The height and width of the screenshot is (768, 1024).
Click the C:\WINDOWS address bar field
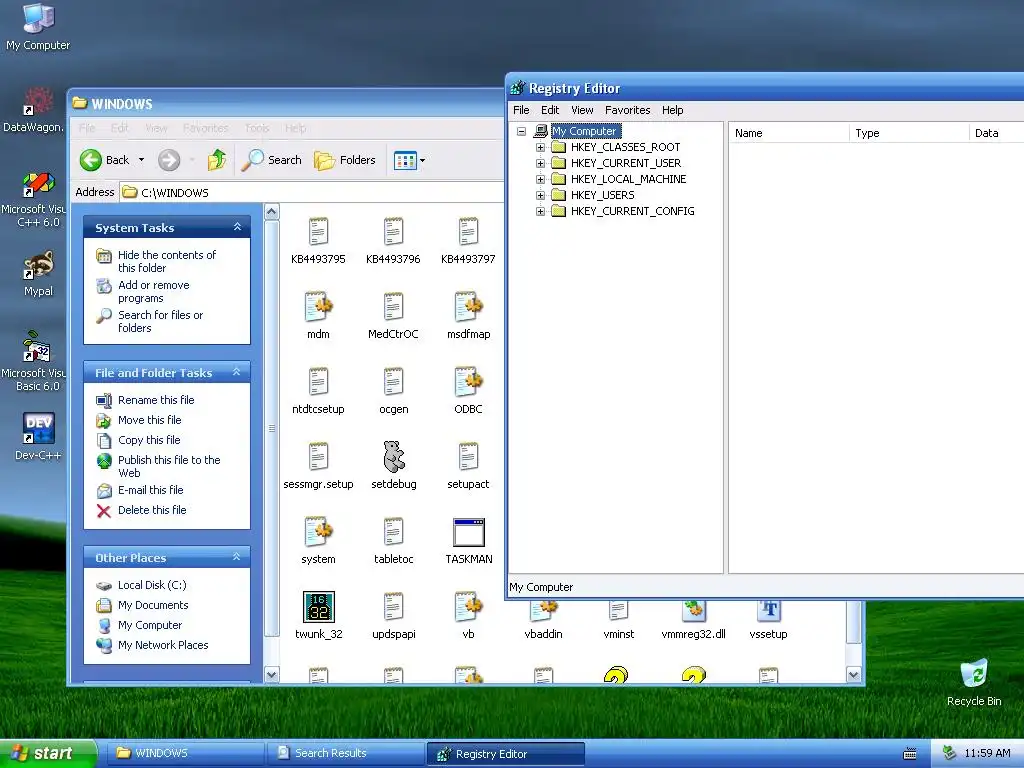312,193
